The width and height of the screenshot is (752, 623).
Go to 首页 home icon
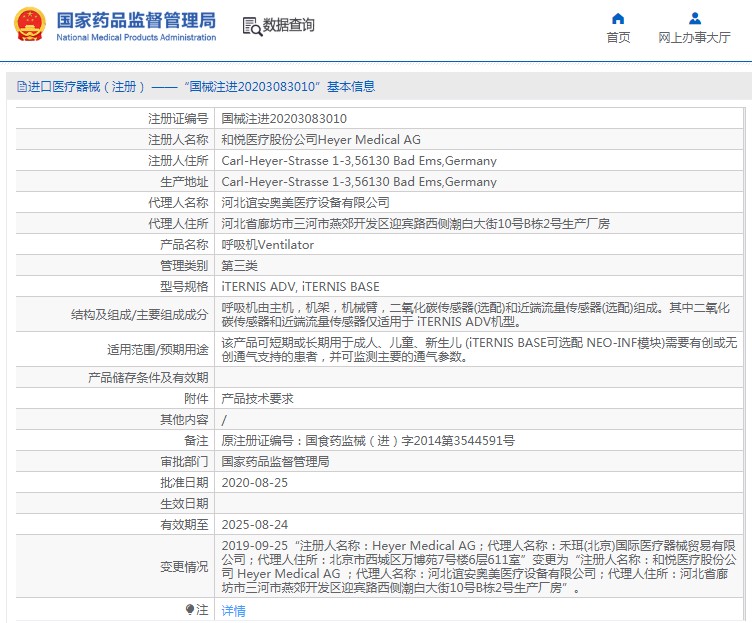click(x=618, y=19)
